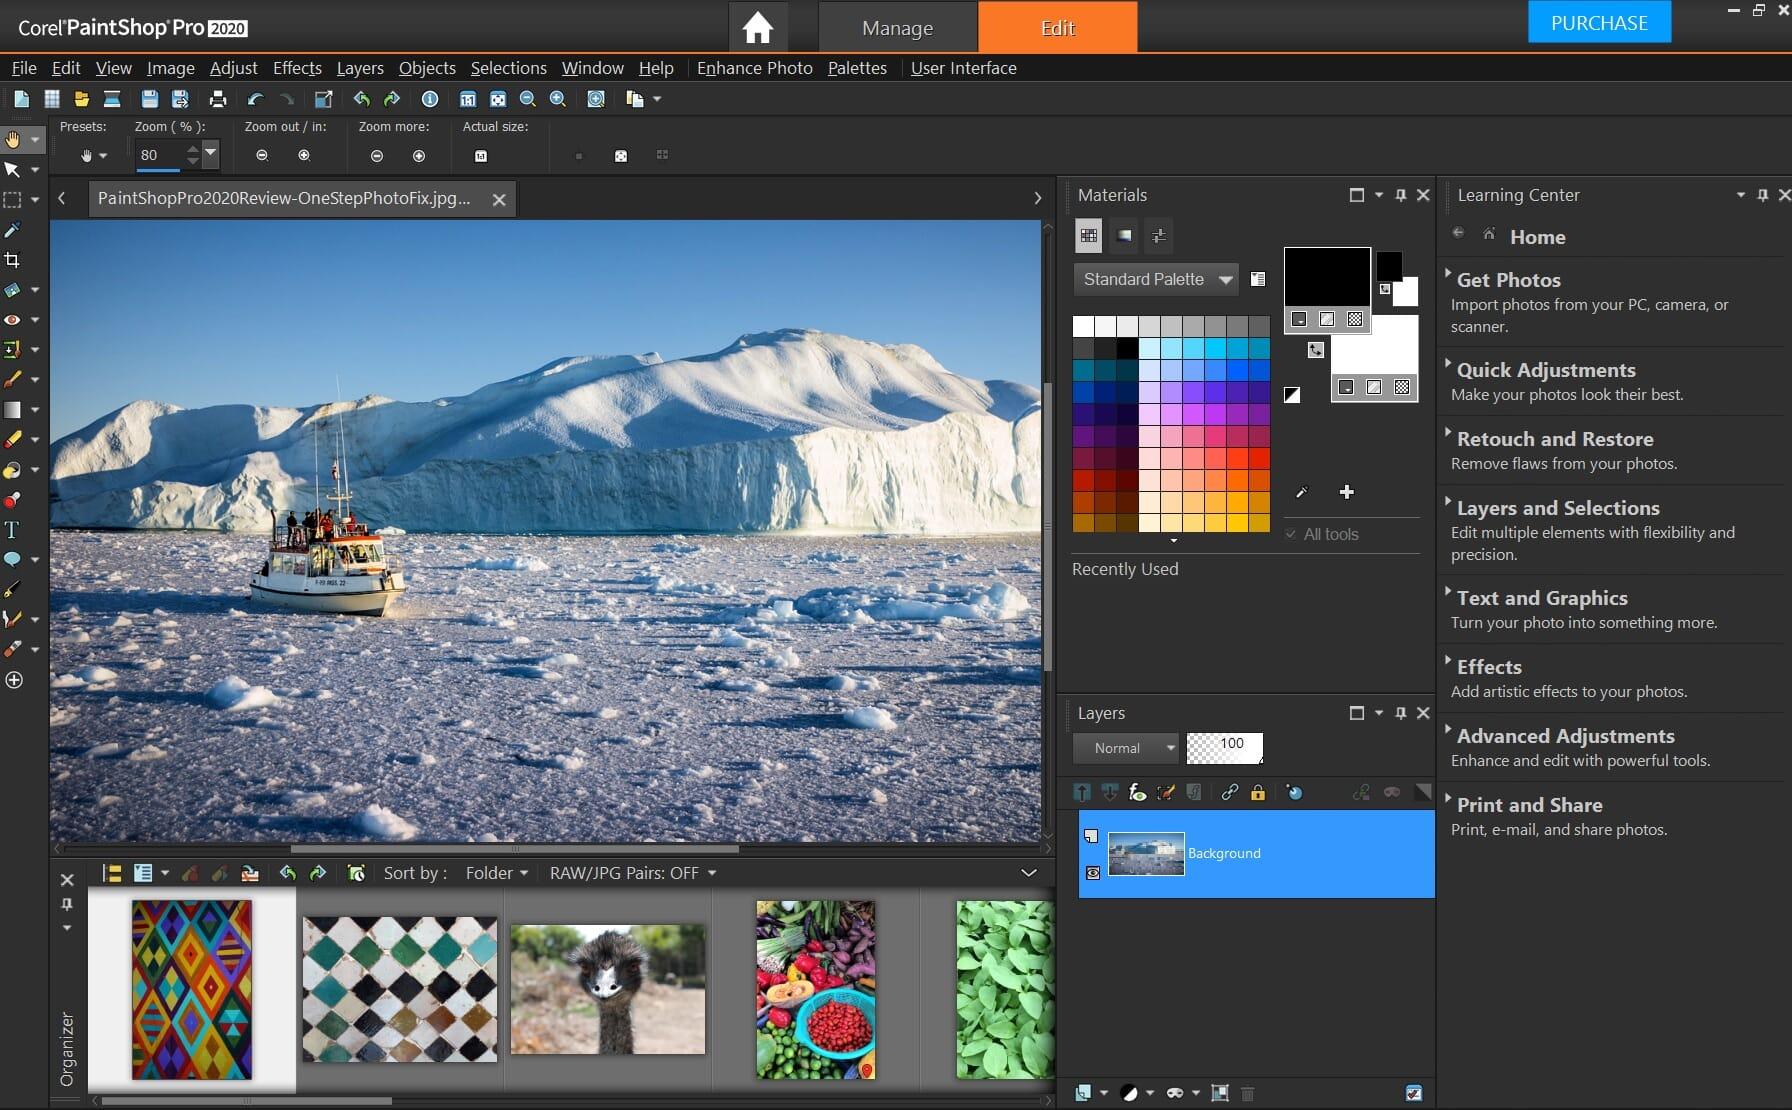This screenshot has height=1110, width=1792.
Task: Activate the Text tool
Action: 13,529
